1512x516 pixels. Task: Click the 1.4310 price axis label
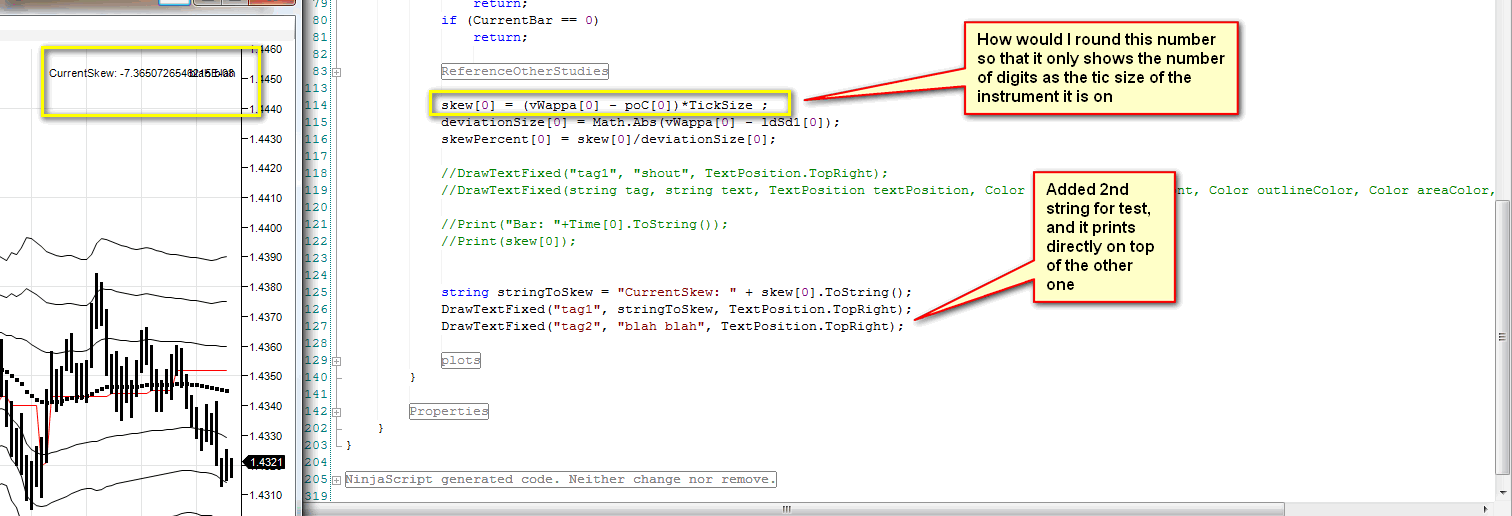(265, 495)
